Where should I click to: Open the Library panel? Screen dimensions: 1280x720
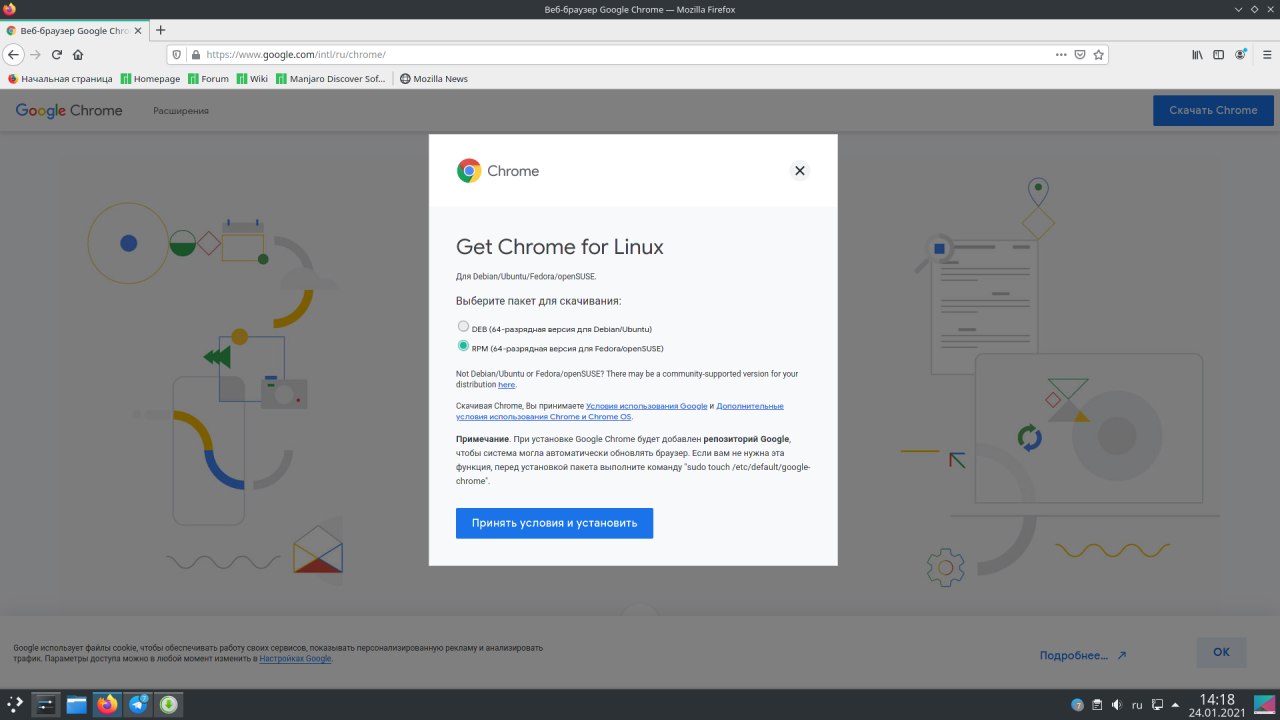tap(1197, 55)
